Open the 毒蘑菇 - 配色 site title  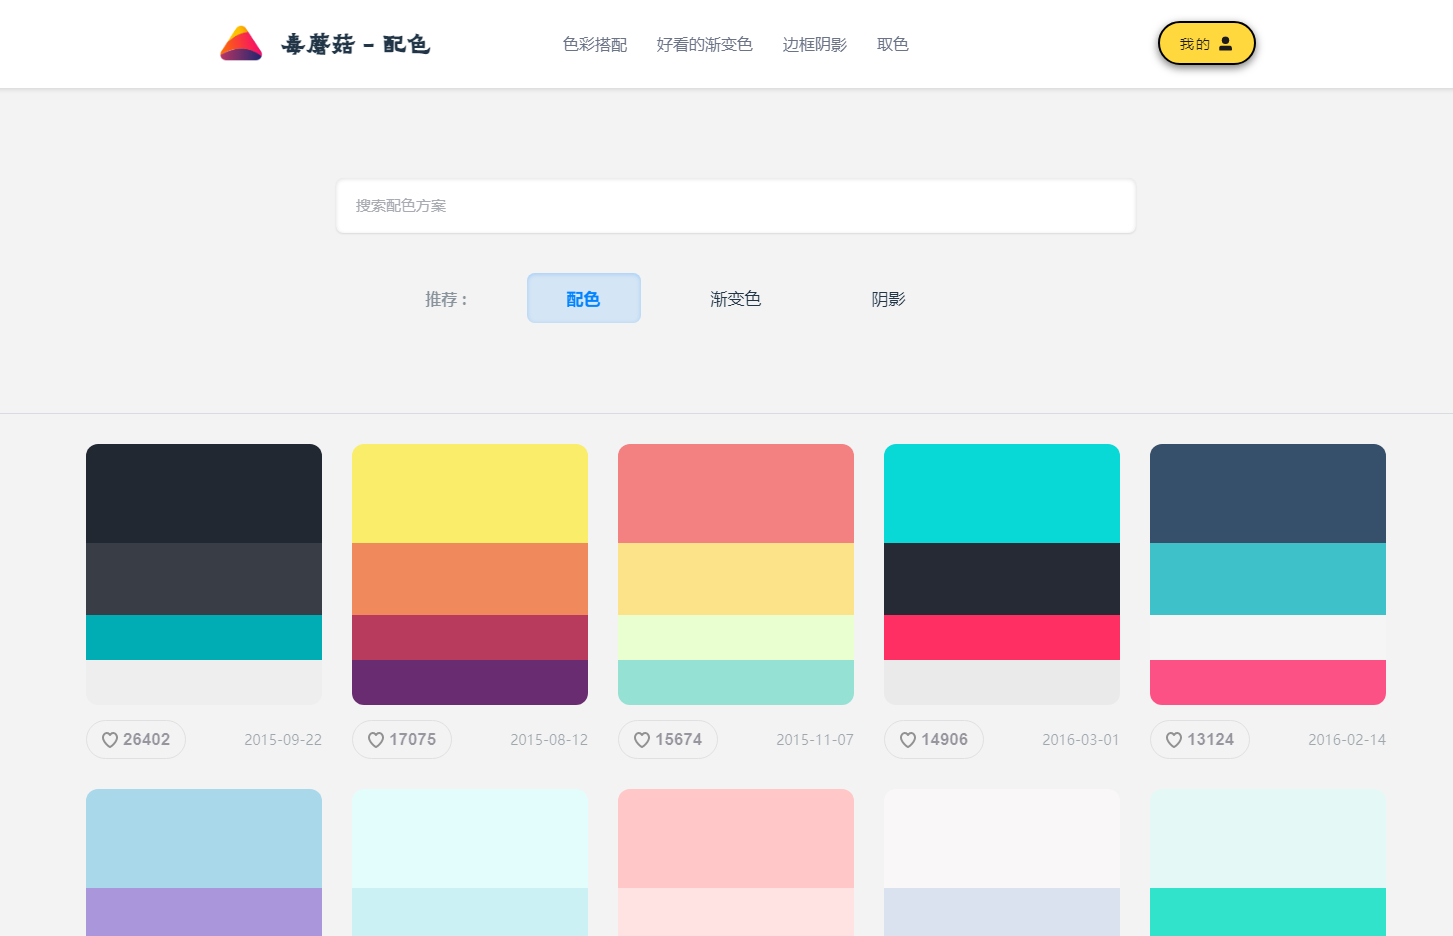click(355, 44)
